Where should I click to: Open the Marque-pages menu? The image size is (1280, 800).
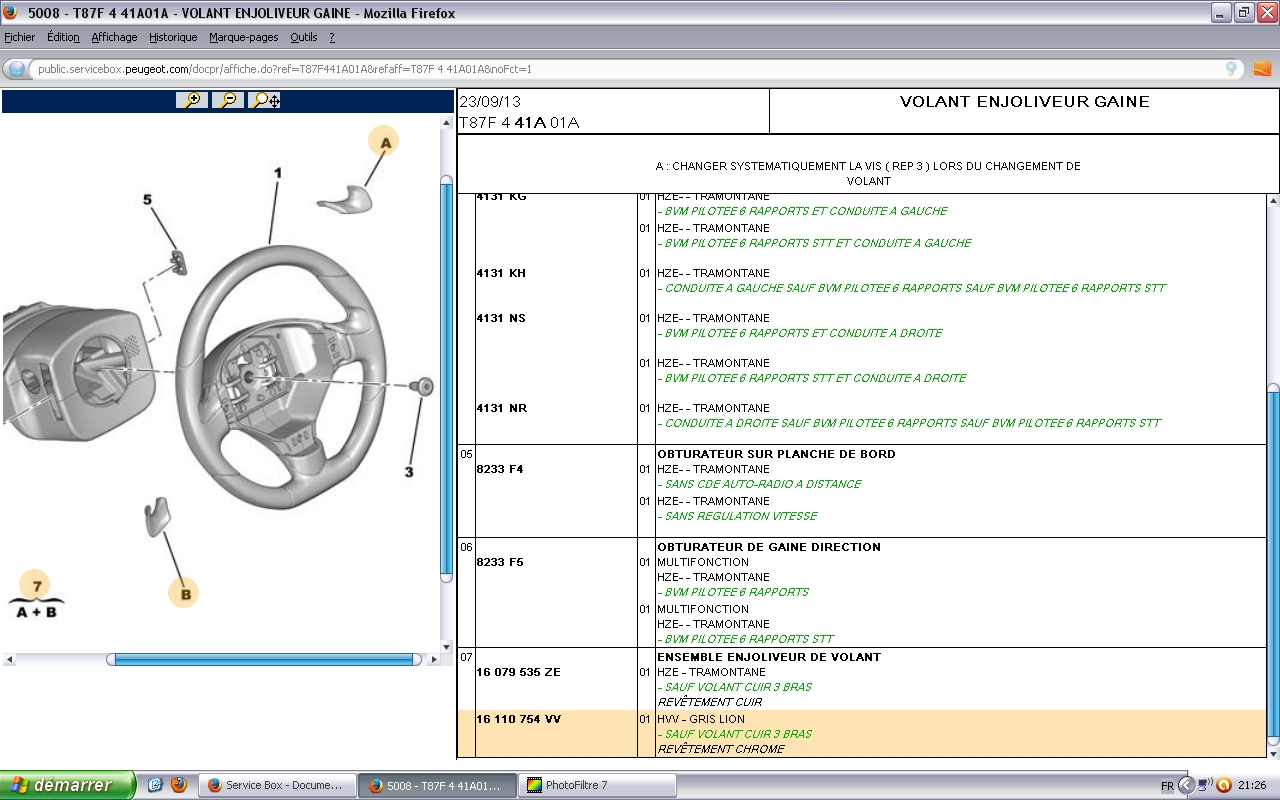click(243, 37)
